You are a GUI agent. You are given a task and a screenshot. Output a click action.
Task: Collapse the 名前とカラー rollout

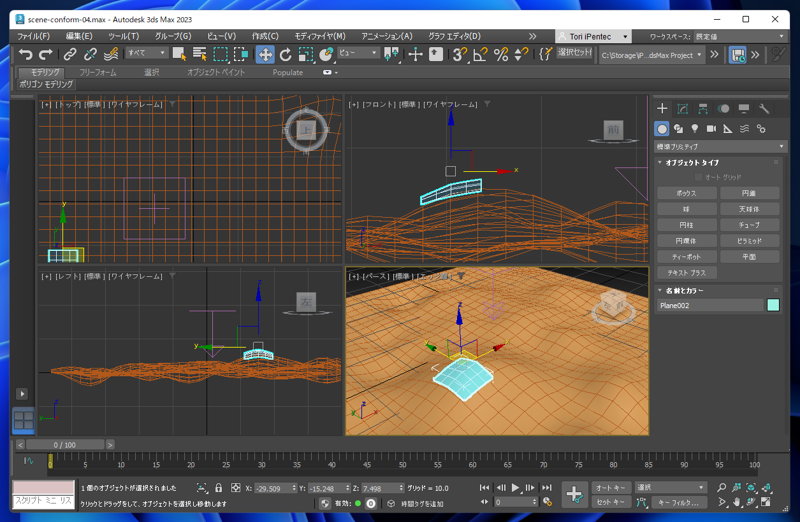pos(684,290)
